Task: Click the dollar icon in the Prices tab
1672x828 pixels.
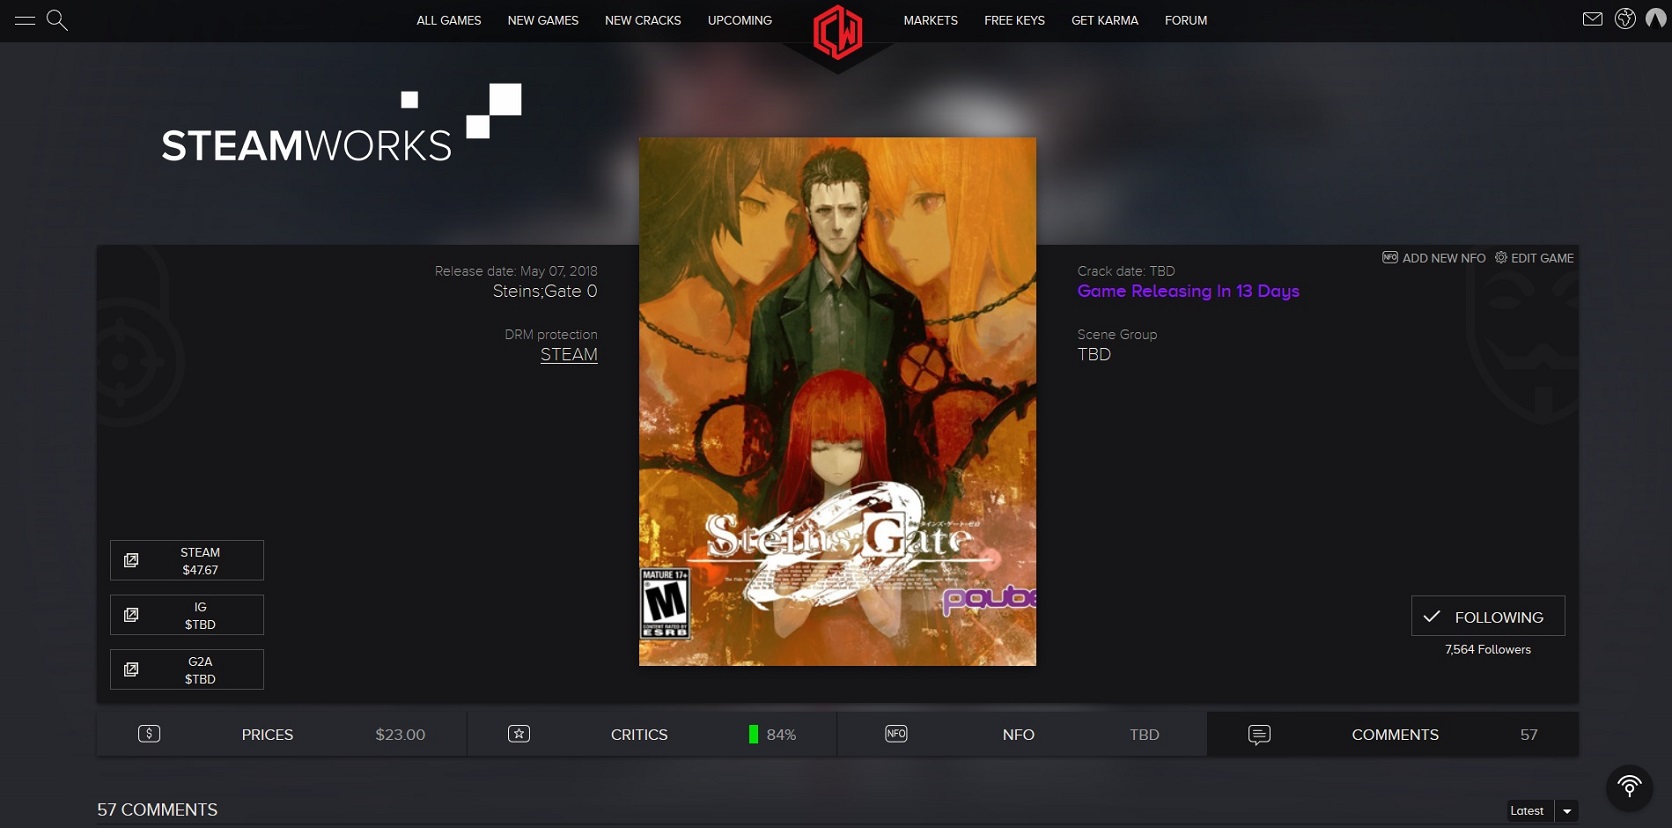Action: (149, 734)
